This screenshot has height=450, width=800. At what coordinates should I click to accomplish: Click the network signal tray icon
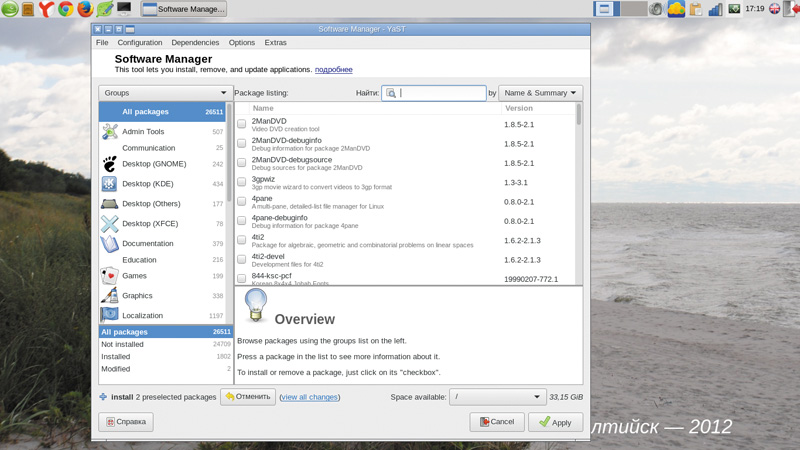tap(715, 9)
